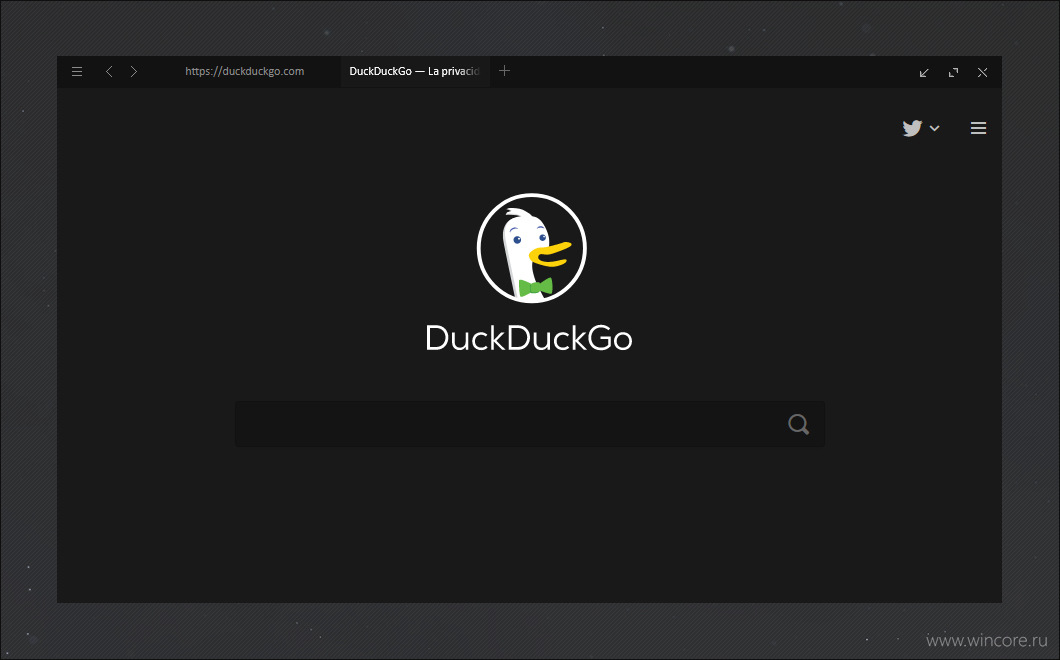The image size is (1060, 660).
Task: Expand the chevron next to the Twitter icon
Action: point(934,128)
